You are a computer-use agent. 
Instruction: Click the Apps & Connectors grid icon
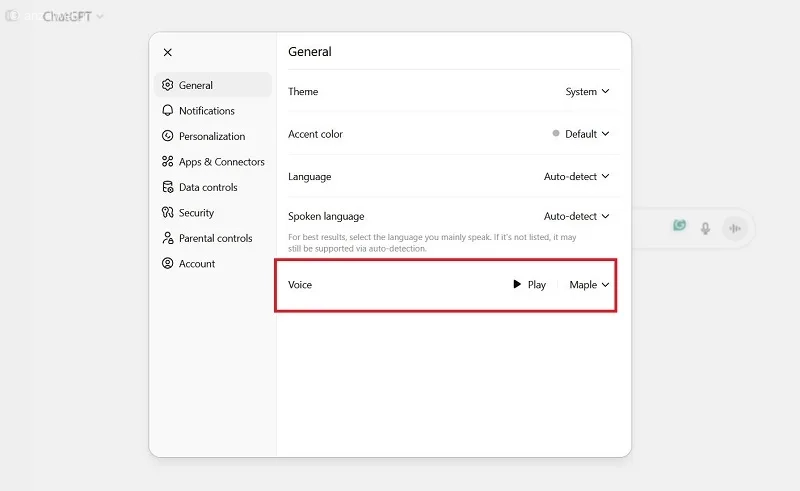(168, 162)
